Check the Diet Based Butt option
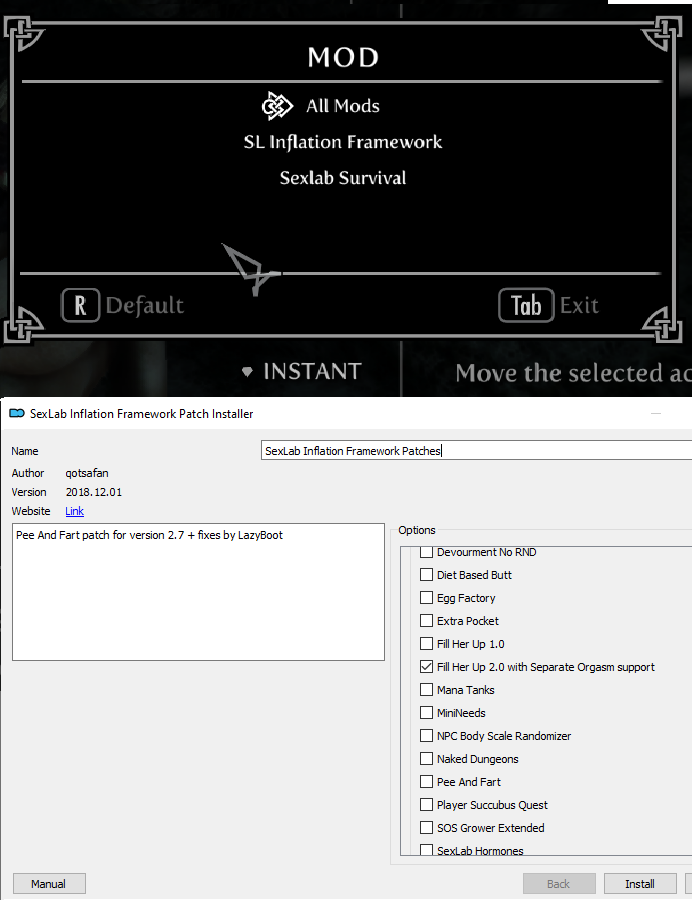Screen dimensions: 692x900 coord(426,575)
